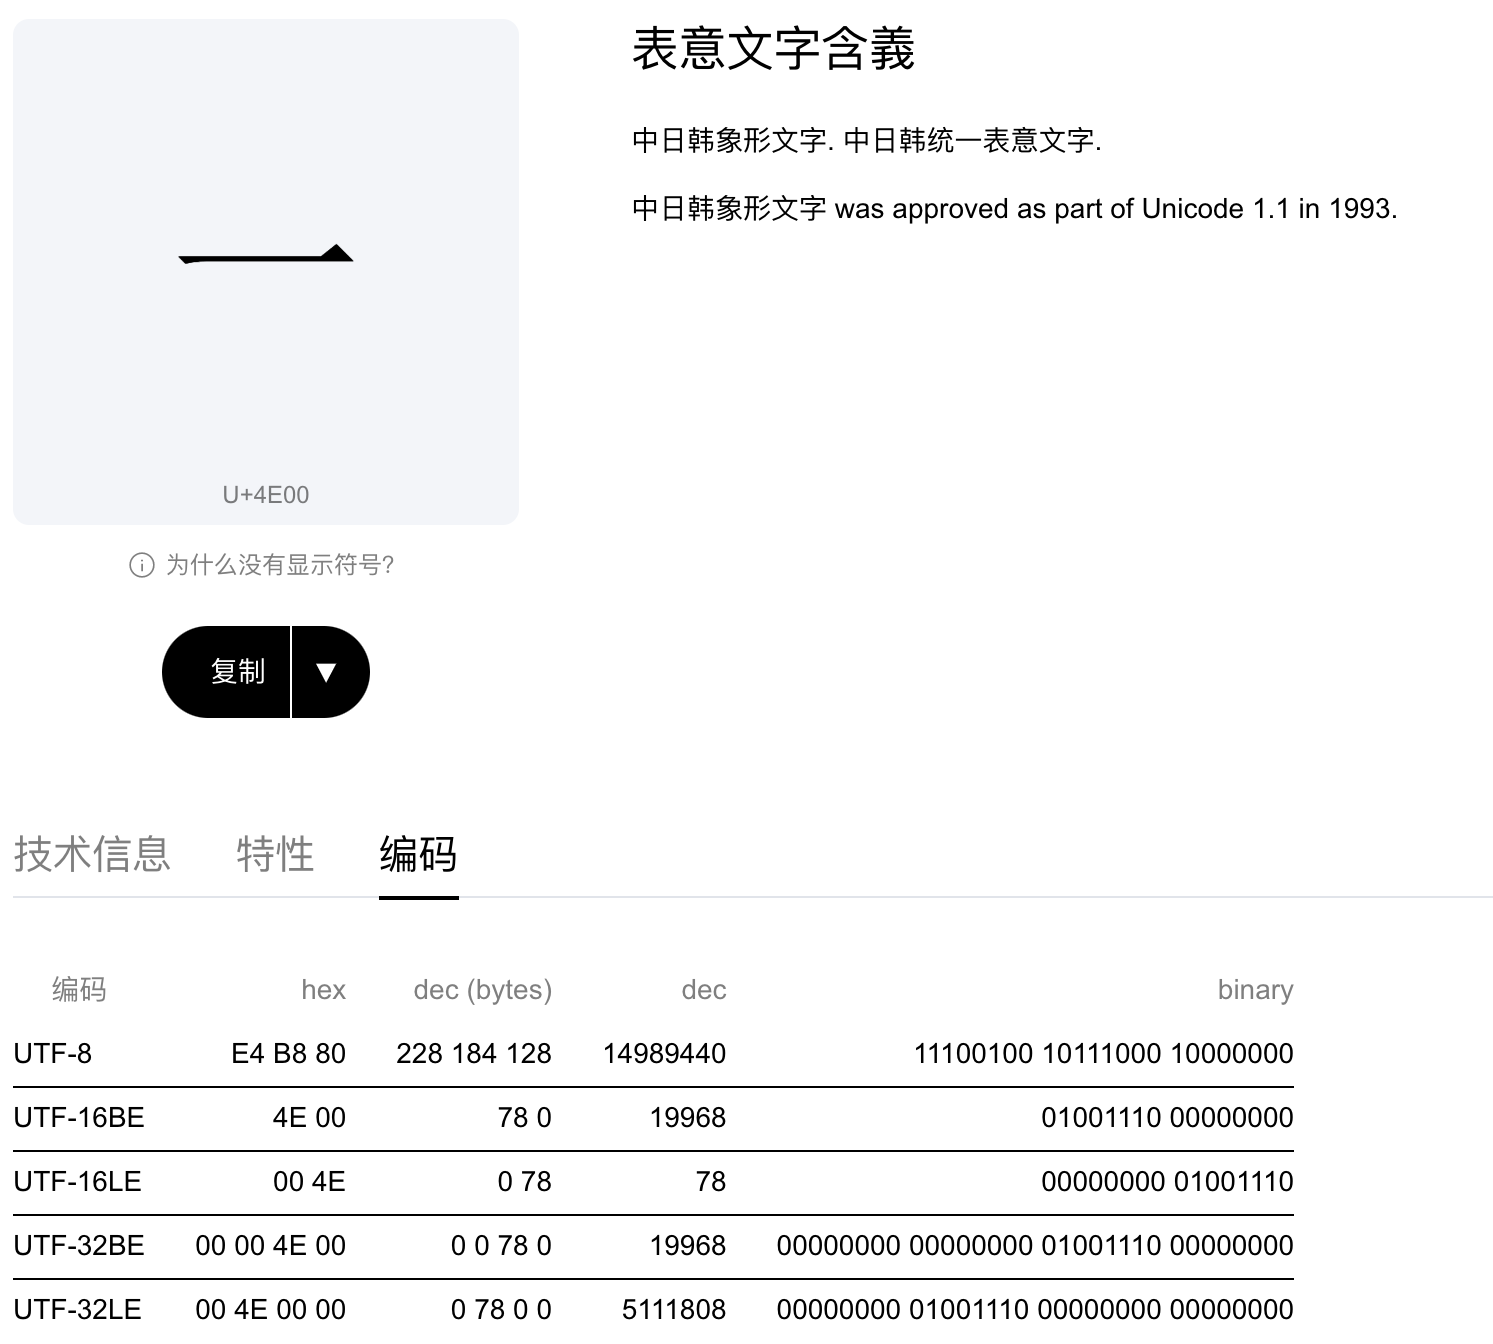Select decimal 19968 in UTF-16BE row
The image size is (1493, 1344).
[x=688, y=1118]
